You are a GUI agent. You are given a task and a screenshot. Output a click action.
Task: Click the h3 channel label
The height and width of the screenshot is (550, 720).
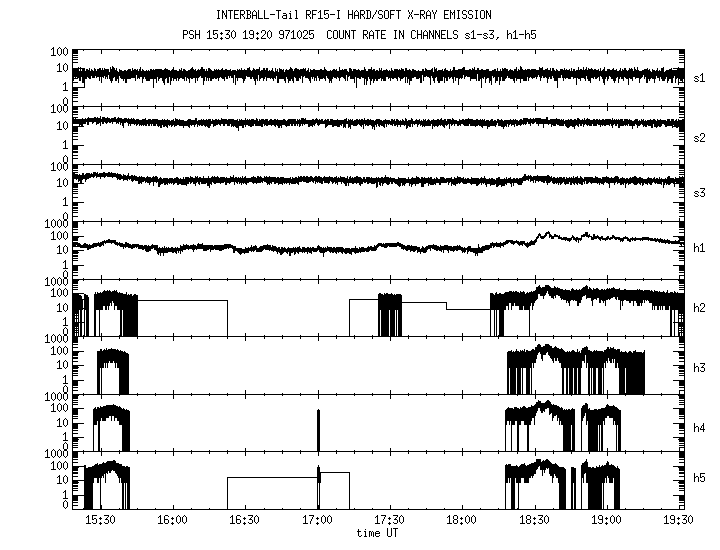(700, 367)
